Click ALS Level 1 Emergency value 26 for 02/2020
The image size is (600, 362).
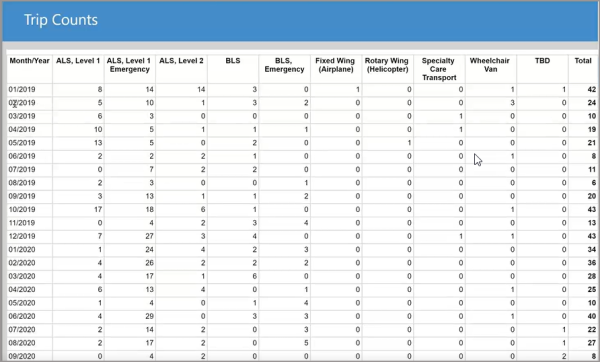click(x=149, y=263)
